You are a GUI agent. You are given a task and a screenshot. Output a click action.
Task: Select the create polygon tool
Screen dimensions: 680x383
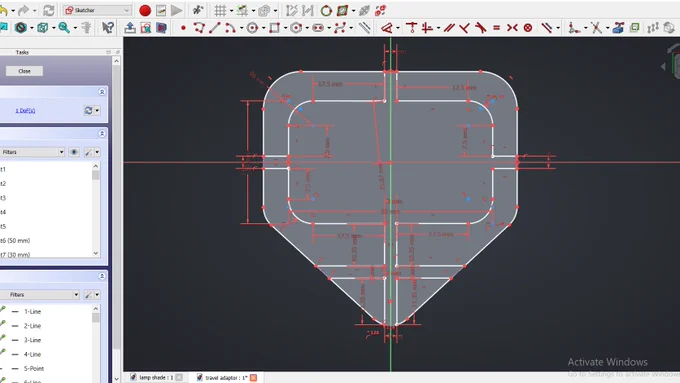pyautogui.click(x=296, y=28)
